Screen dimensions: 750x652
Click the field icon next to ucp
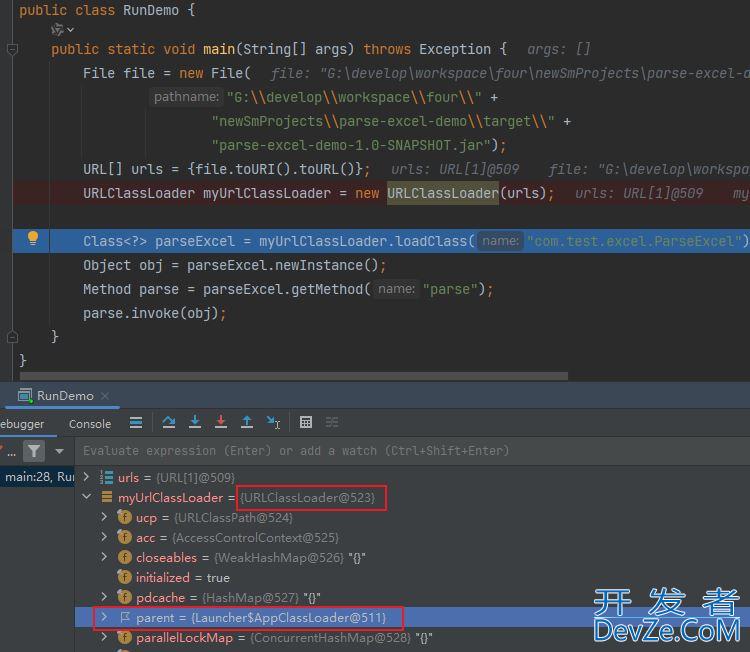(124, 517)
